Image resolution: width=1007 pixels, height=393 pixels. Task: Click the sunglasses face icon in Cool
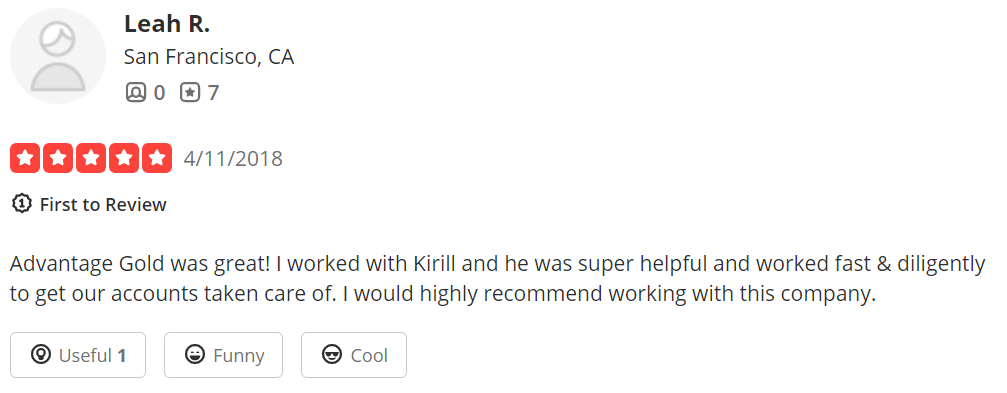click(331, 354)
